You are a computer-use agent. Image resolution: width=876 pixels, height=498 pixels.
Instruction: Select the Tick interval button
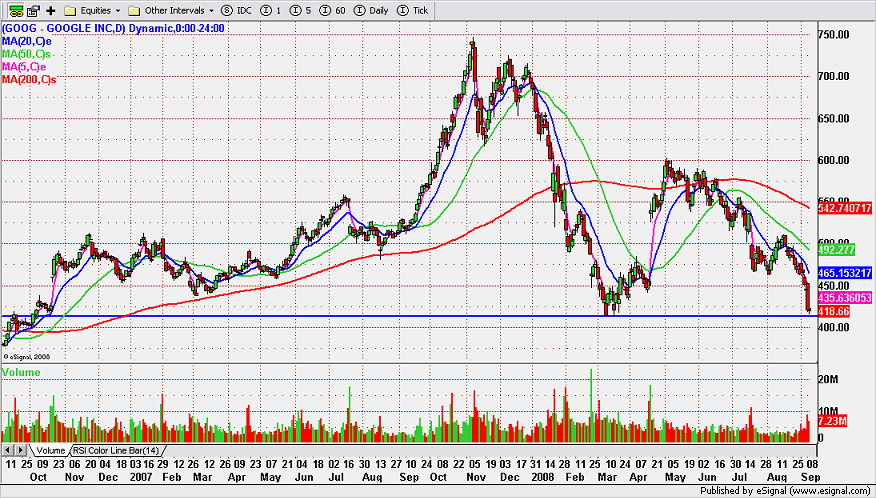412,11
